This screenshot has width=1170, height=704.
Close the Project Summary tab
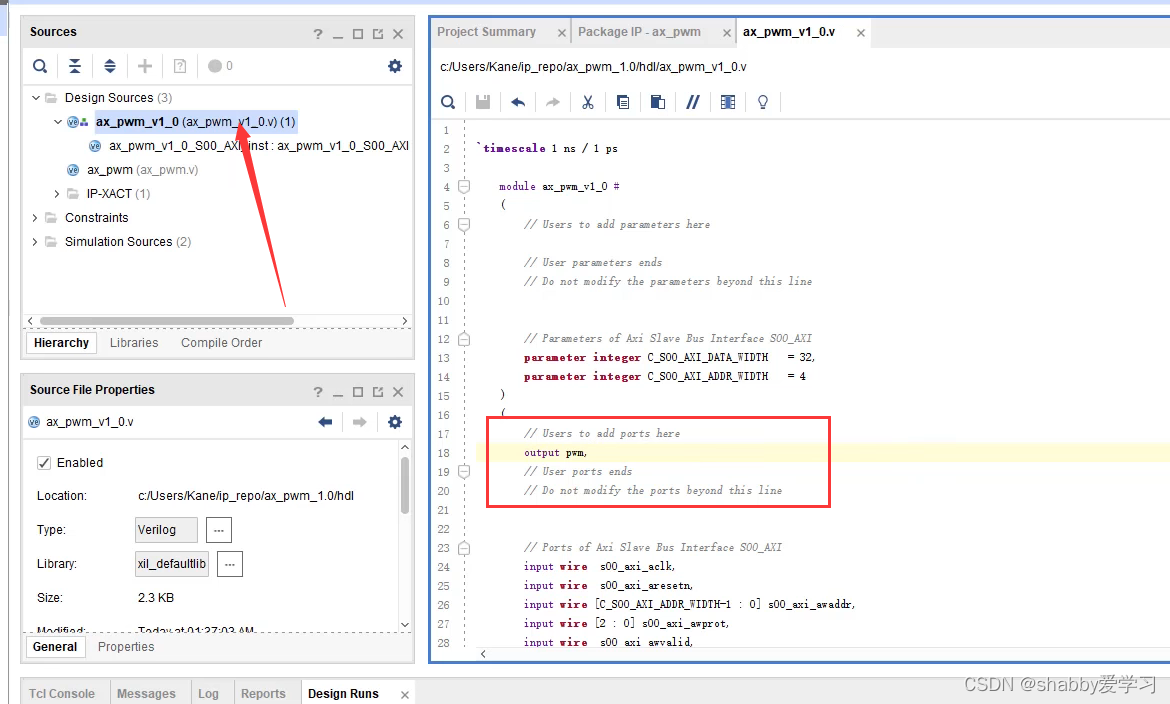561,33
